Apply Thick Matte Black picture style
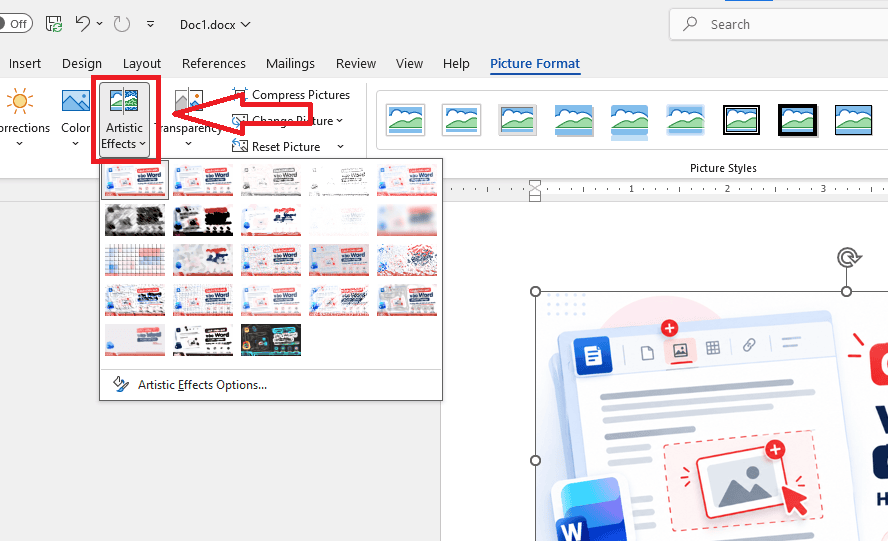Screen dimensions: 888x541 pyautogui.click(x=797, y=120)
